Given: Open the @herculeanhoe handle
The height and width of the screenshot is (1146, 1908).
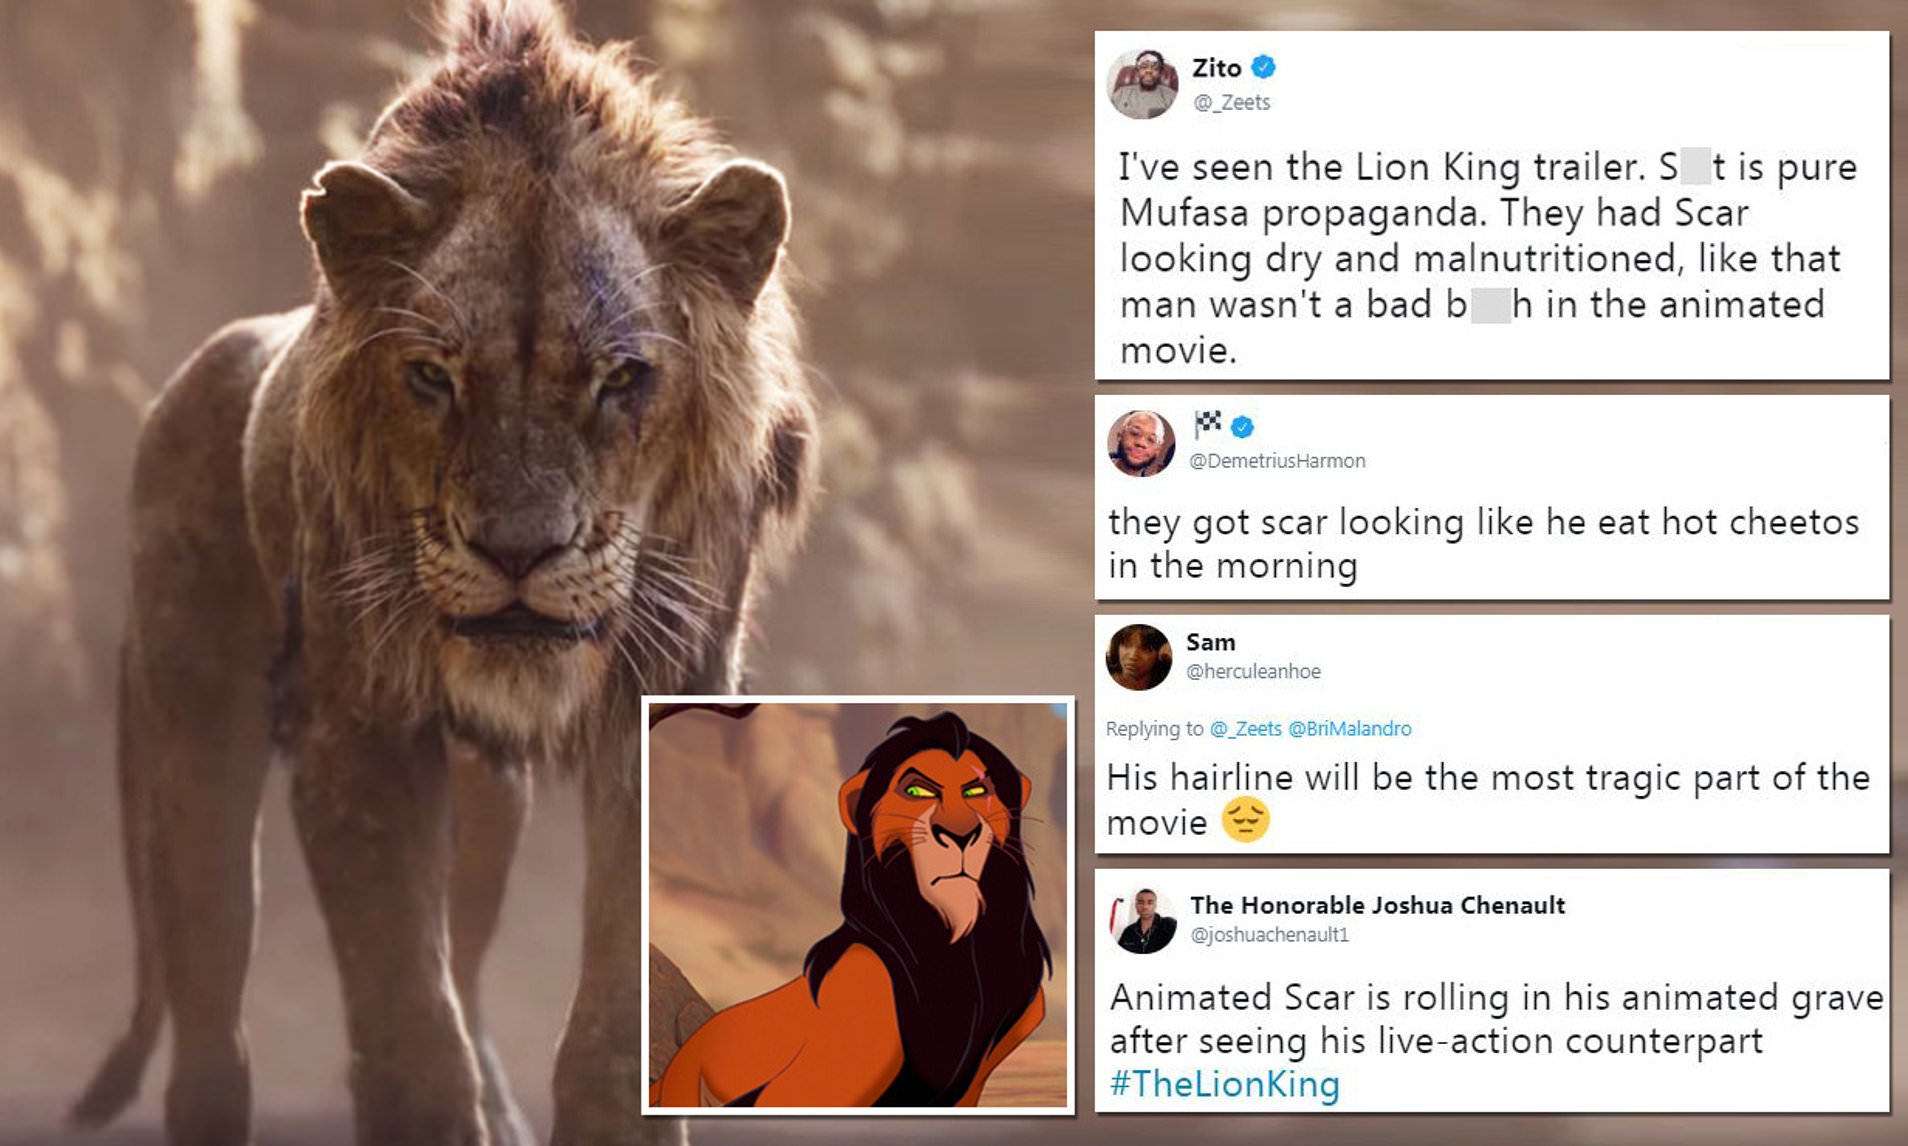Looking at the screenshot, I should (x=1252, y=672).
